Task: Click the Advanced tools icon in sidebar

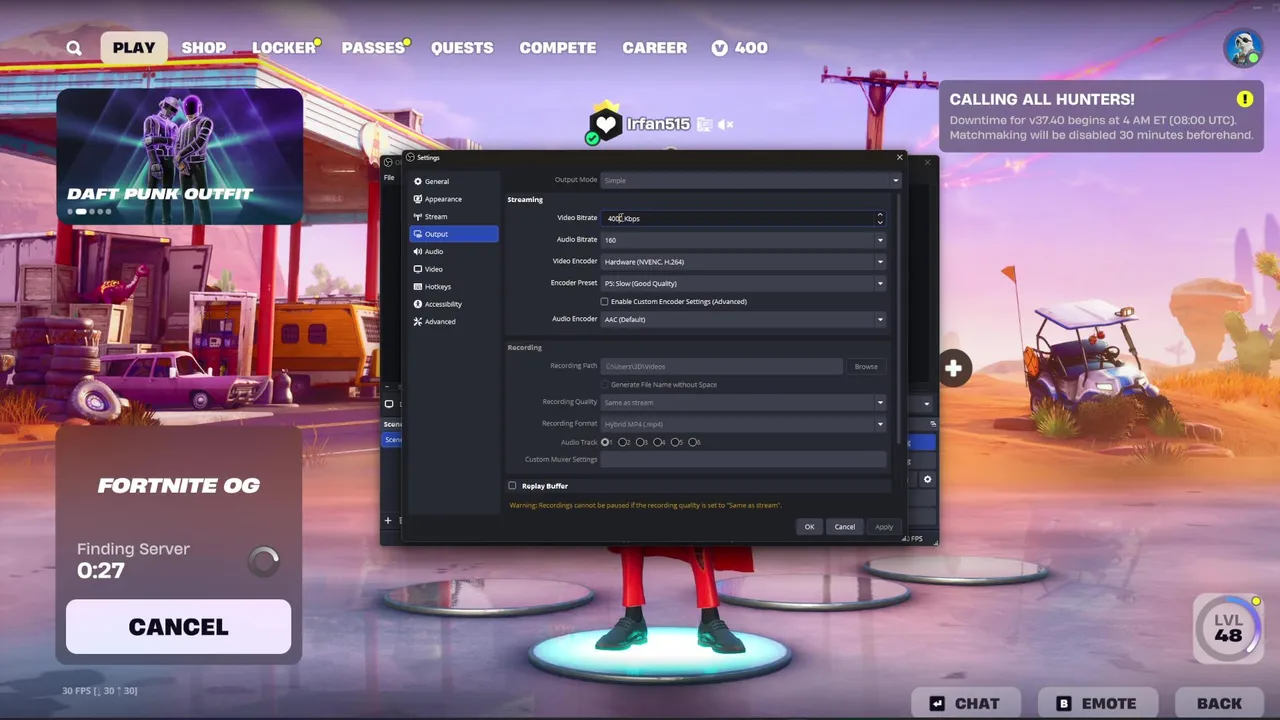Action: (418, 321)
